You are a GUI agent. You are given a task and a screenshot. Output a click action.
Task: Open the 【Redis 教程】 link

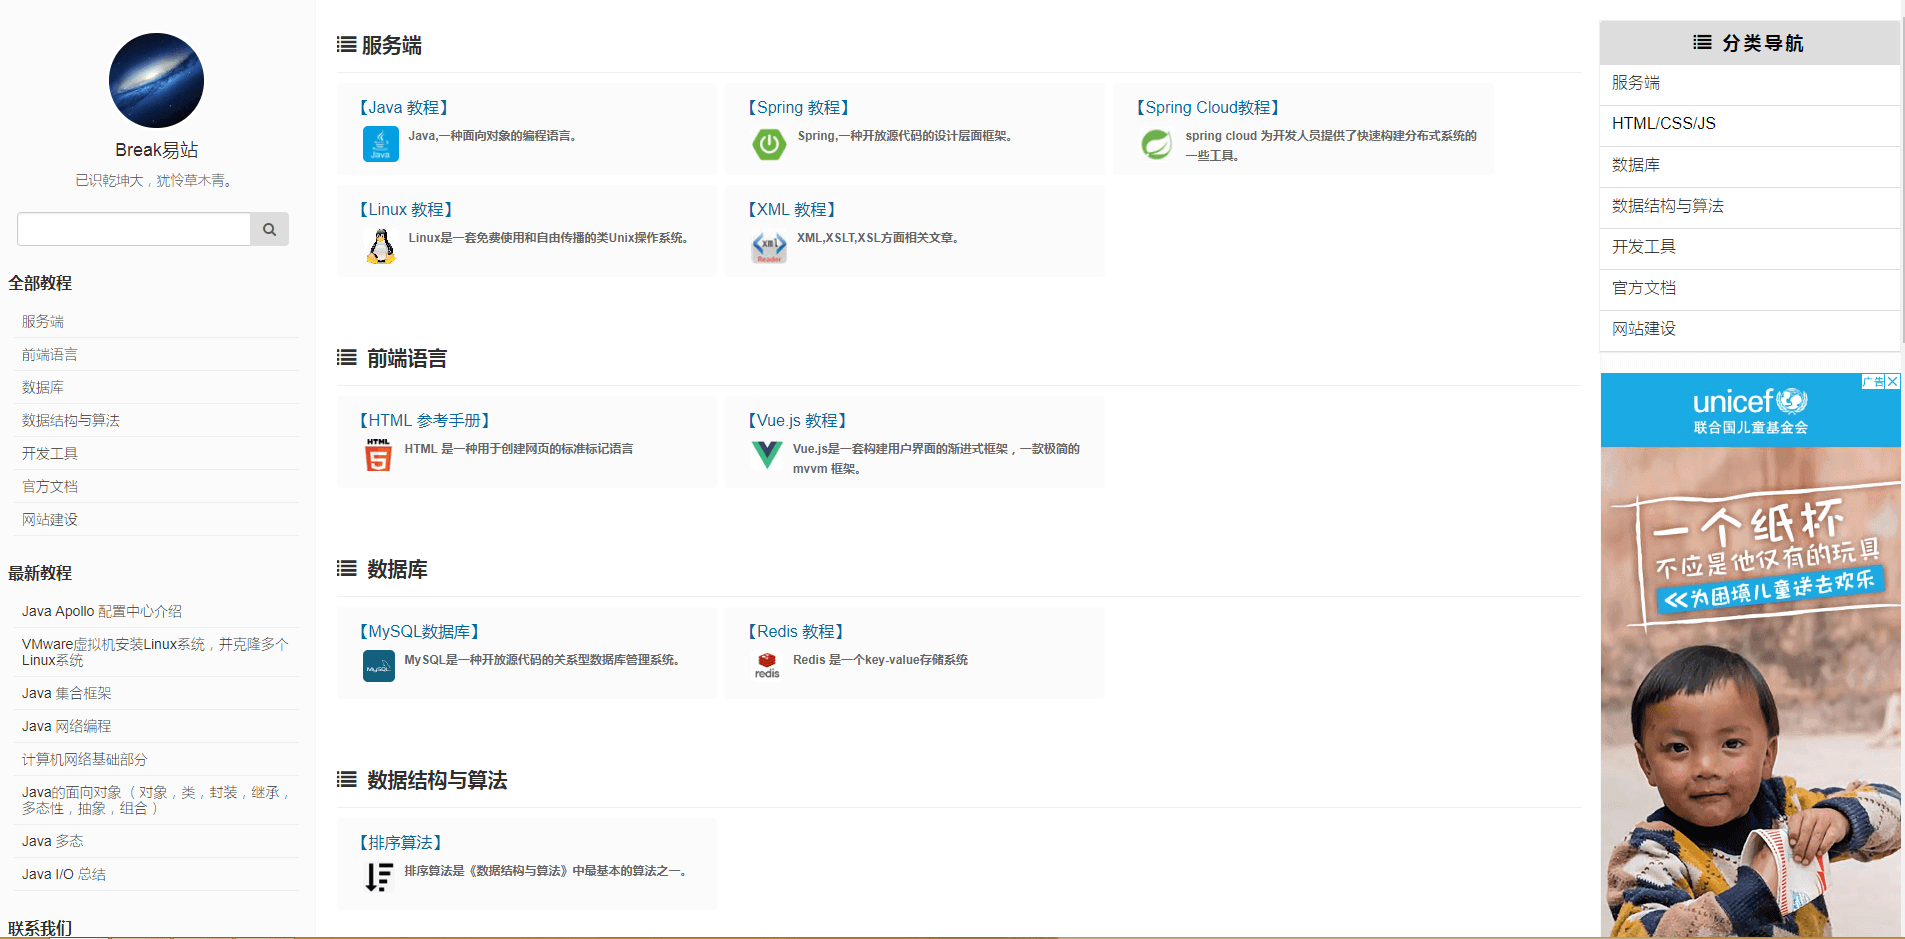click(x=796, y=632)
